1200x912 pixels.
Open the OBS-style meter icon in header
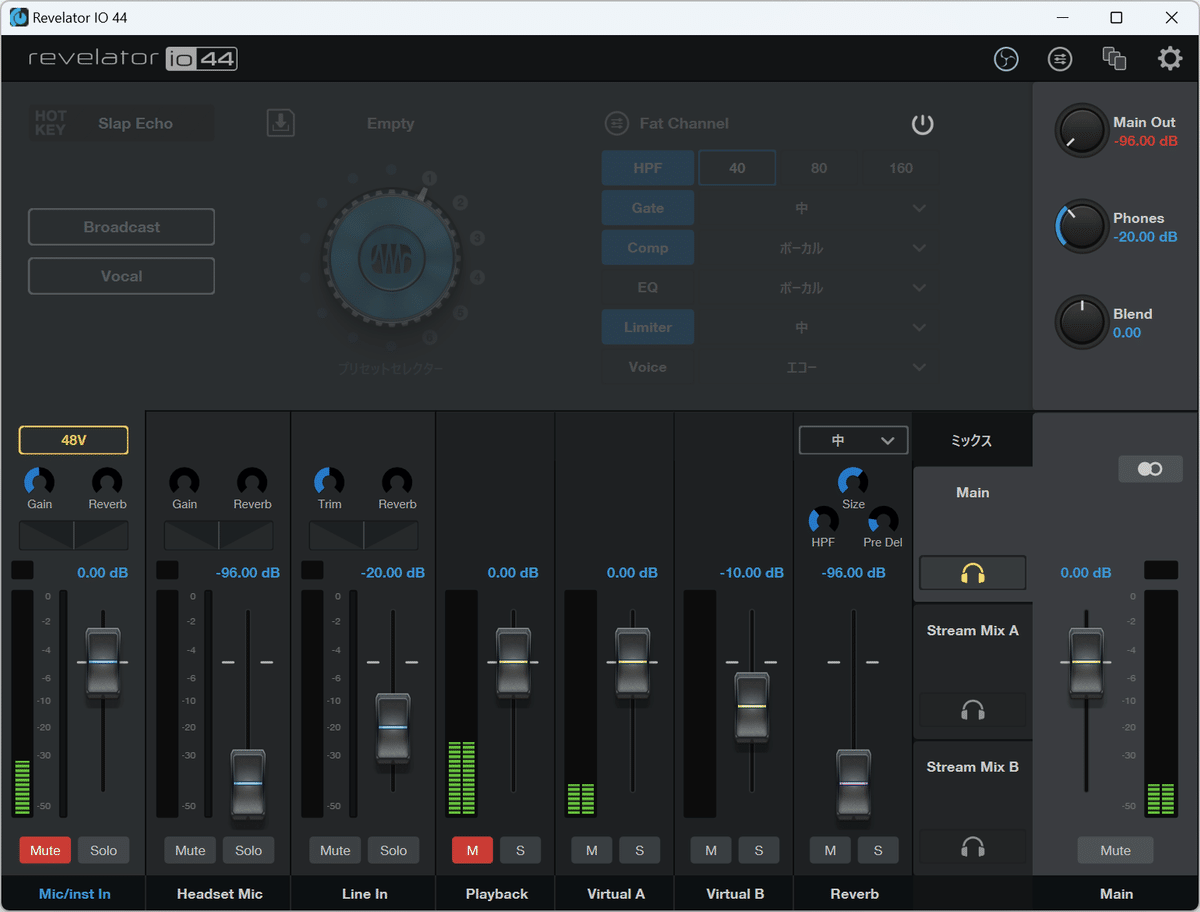click(x=1006, y=59)
